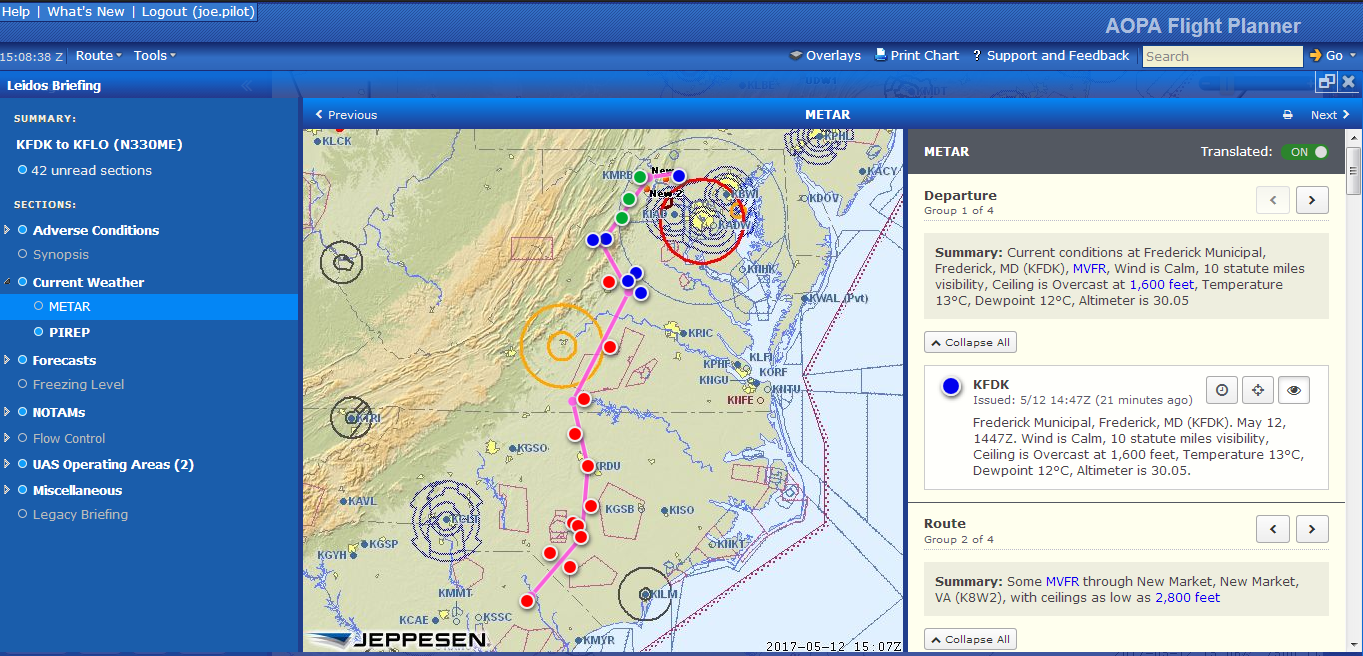Toggle read status of Synopsis section
This screenshot has width=1363, height=656.
(x=23, y=254)
